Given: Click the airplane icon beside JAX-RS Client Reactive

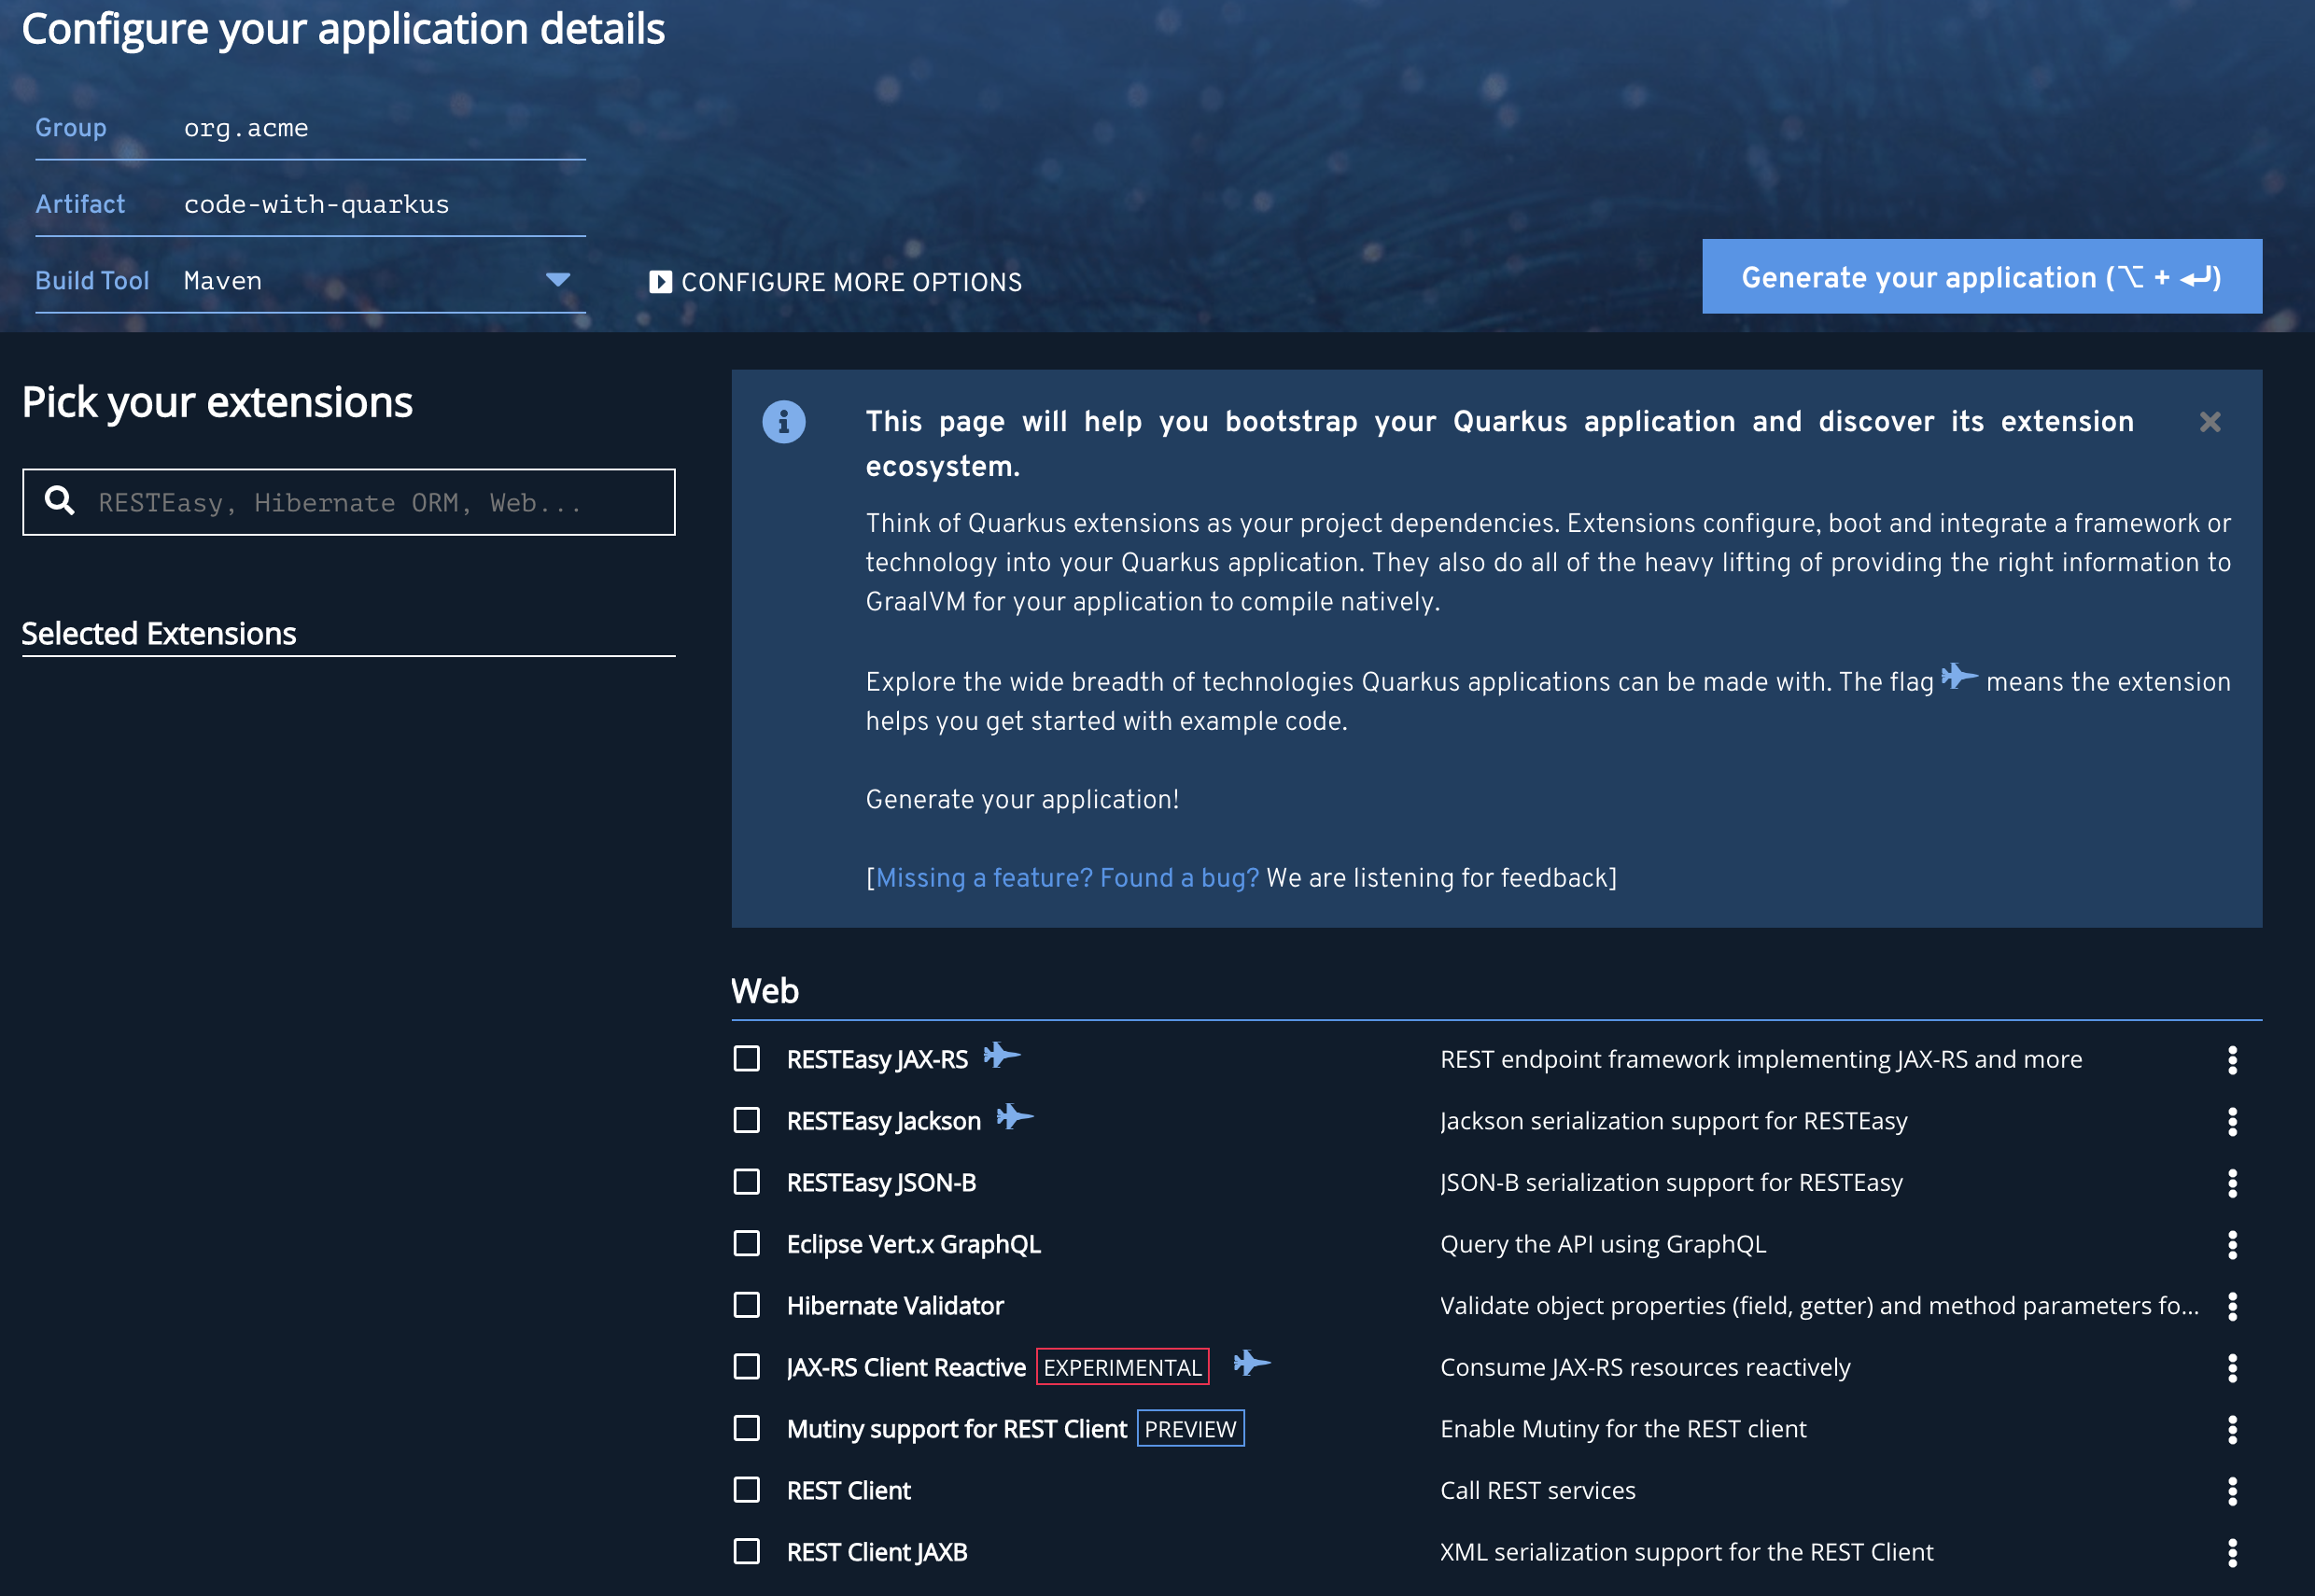Looking at the screenshot, I should coord(1253,1364).
